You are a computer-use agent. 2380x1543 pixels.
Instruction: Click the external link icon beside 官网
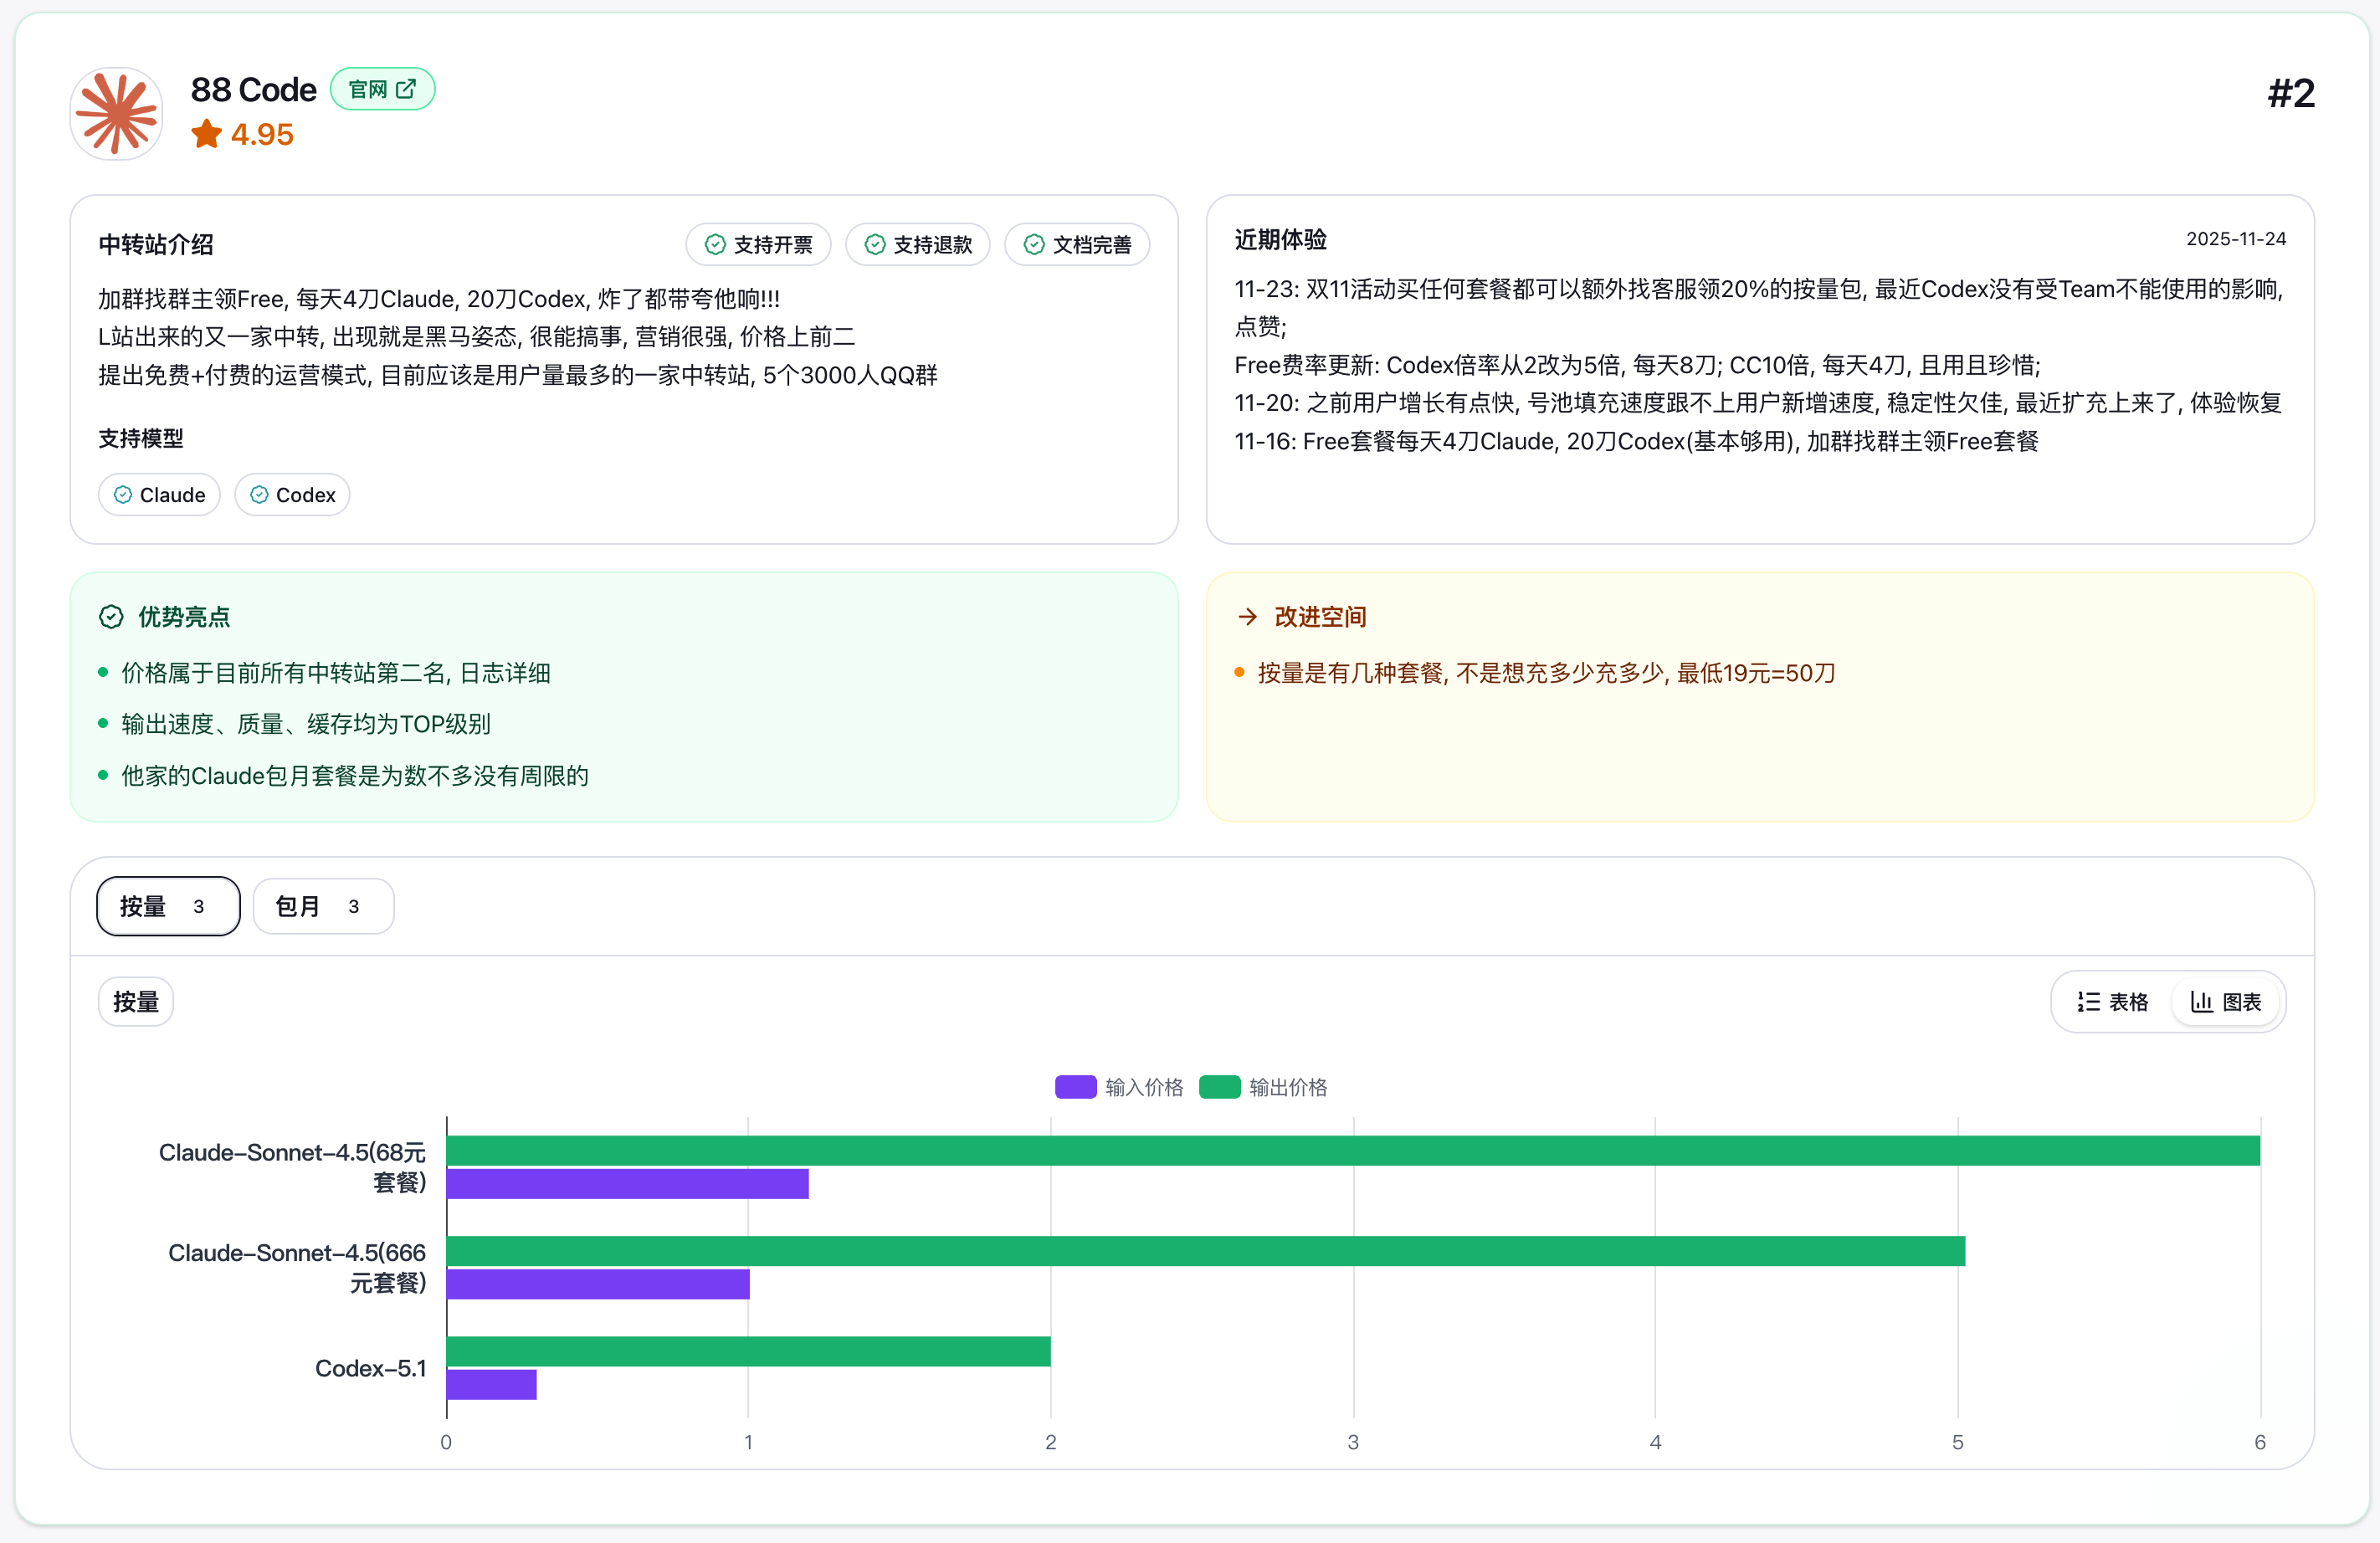pos(406,89)
